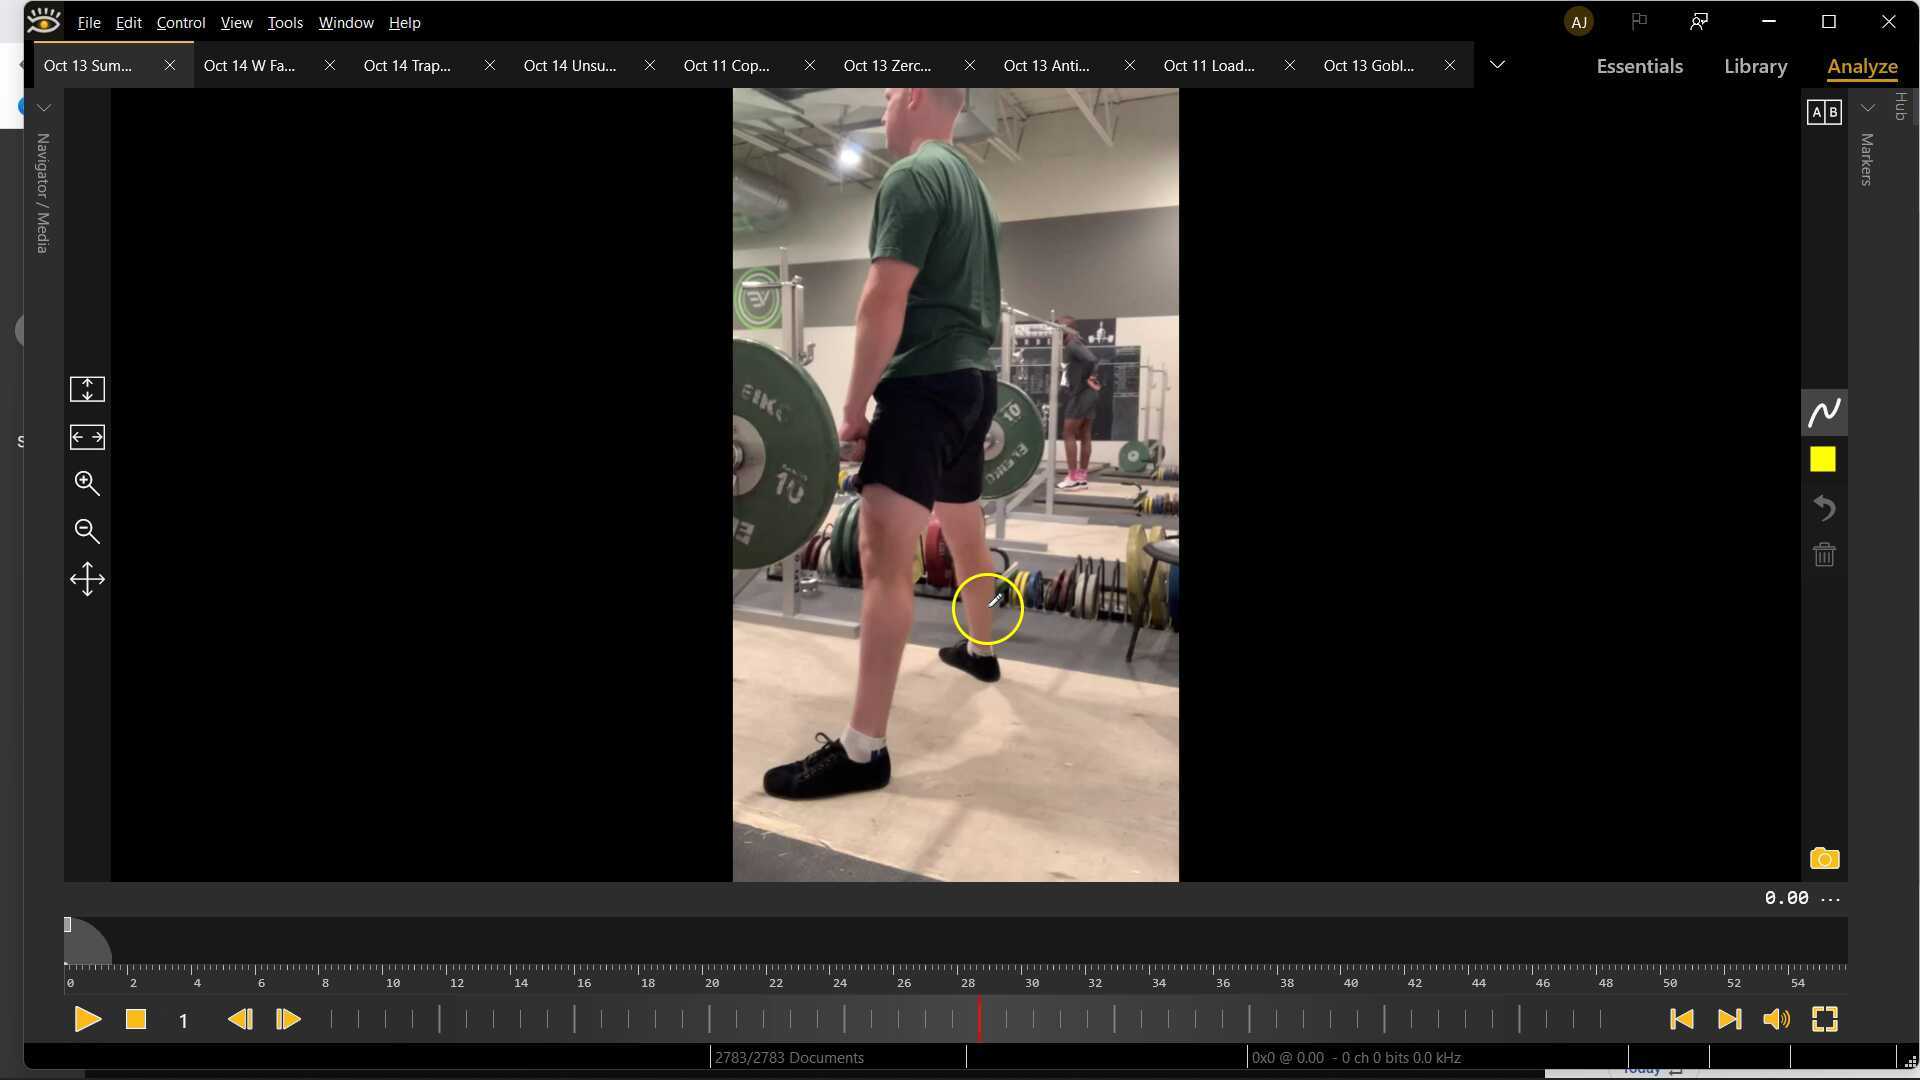Screen dimensions: 1920x1080
Task: Capture a snapshot with the camera icon
Action: click(x=1824, y=858)
